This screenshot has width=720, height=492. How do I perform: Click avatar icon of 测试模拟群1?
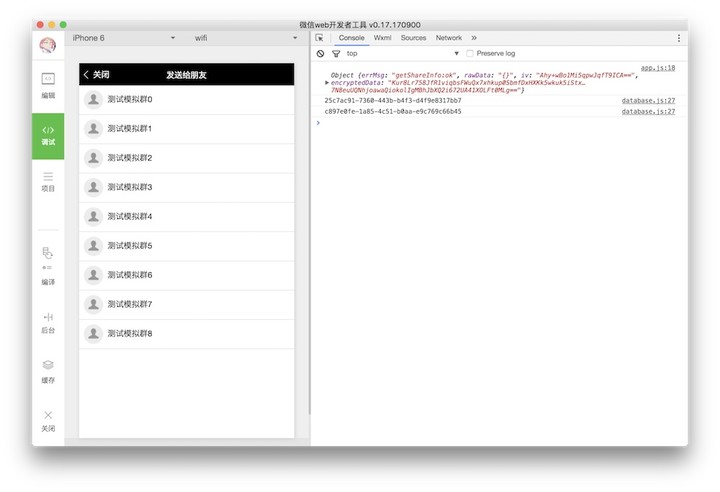pyautogui.click(x=94, y=129)
